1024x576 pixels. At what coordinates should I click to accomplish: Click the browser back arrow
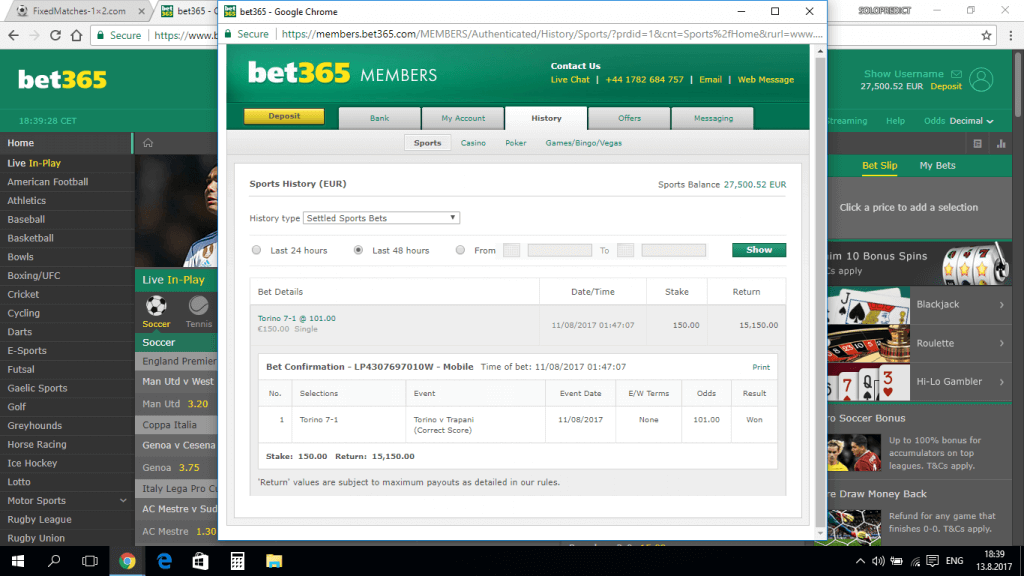pyautogui.click(x=14, y=35)
